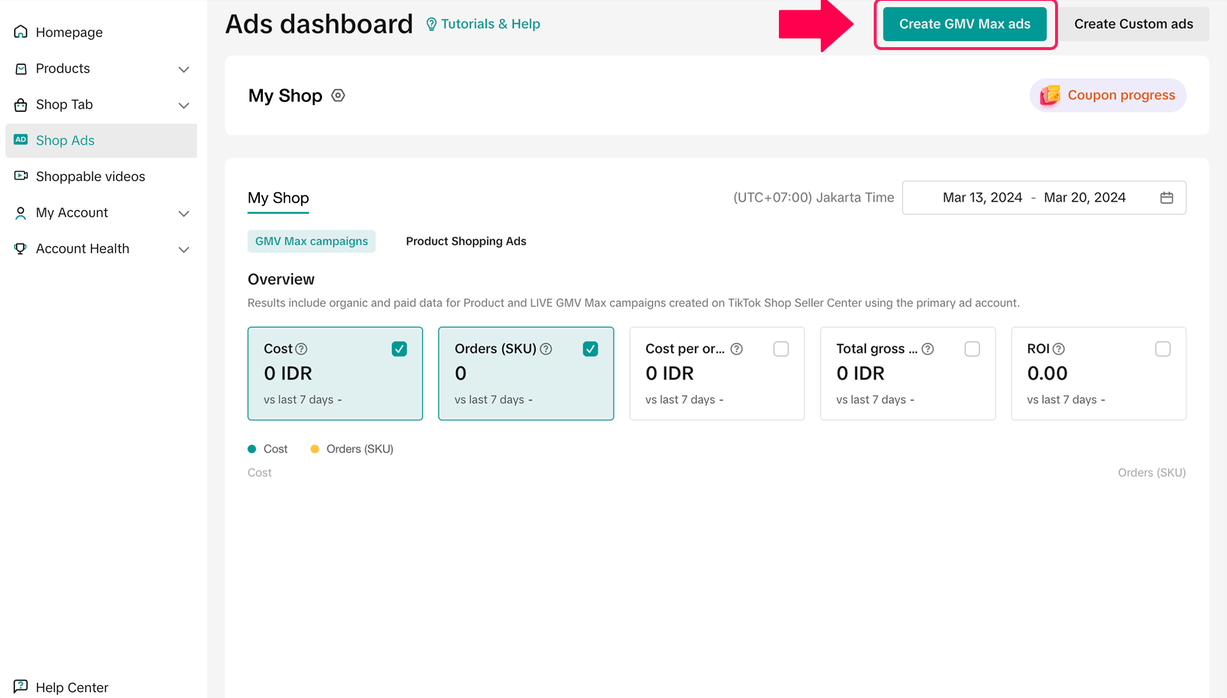This screenshot has width=1227, height=698.
Task: Open the Coupon progress indicator
Action: (x=1108, y=95)
